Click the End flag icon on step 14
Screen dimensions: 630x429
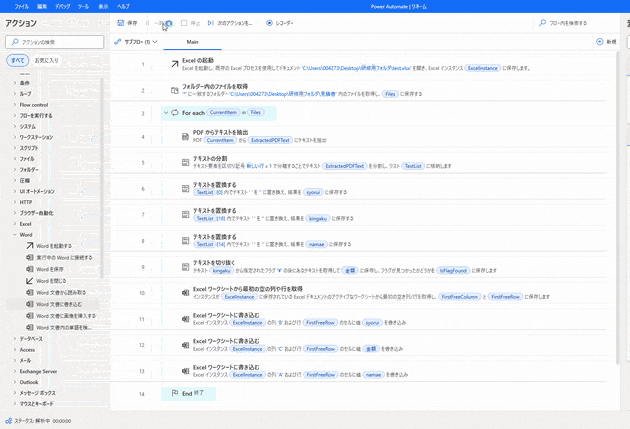(175, 393)
